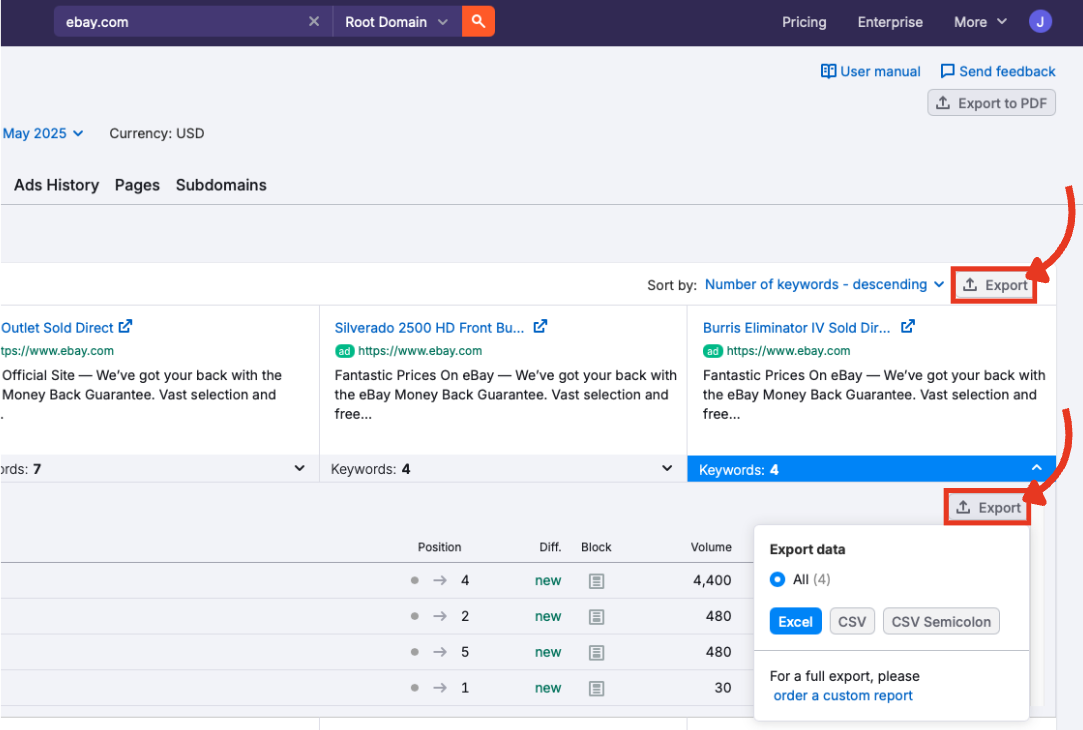Expand the More menu in header

(979, 22)
